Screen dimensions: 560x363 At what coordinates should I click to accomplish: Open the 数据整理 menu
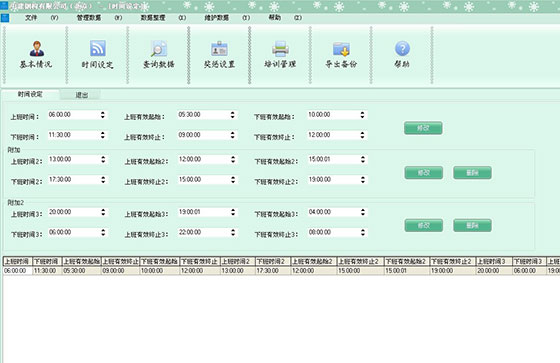(153, 18)
